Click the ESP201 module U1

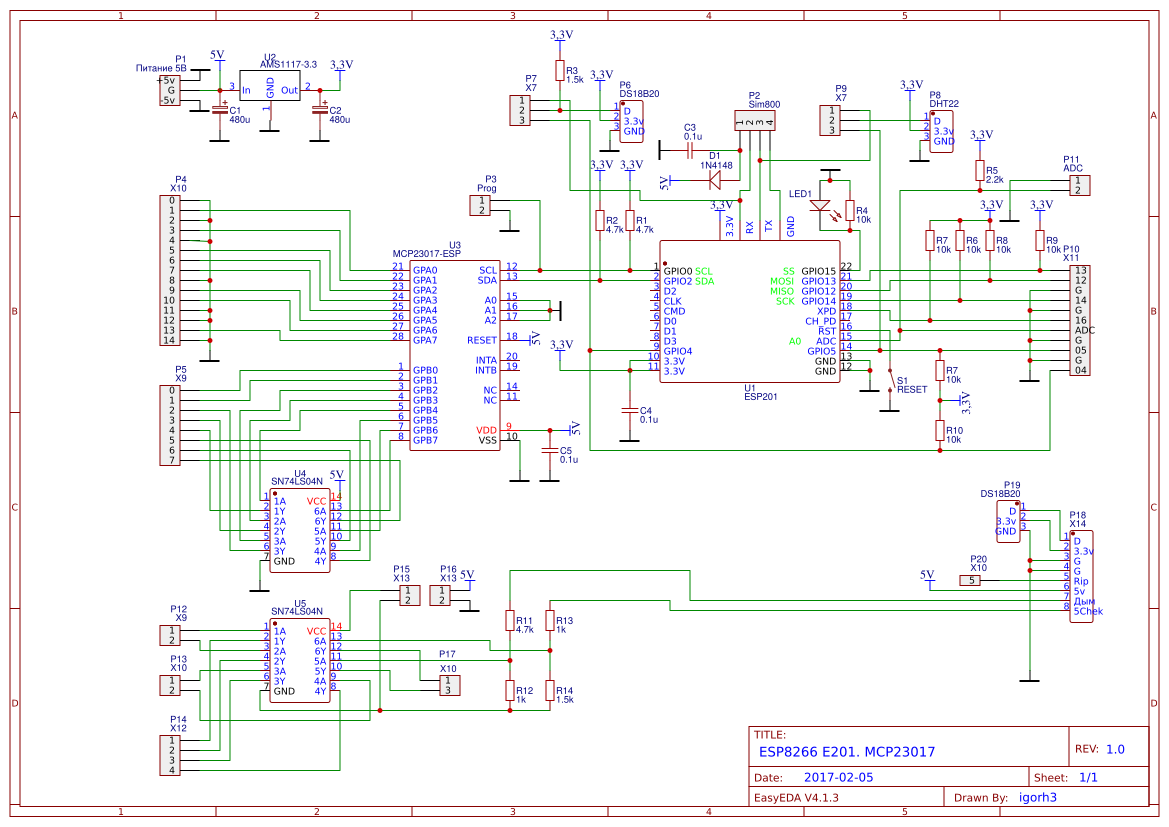click(x=750, y=310)
